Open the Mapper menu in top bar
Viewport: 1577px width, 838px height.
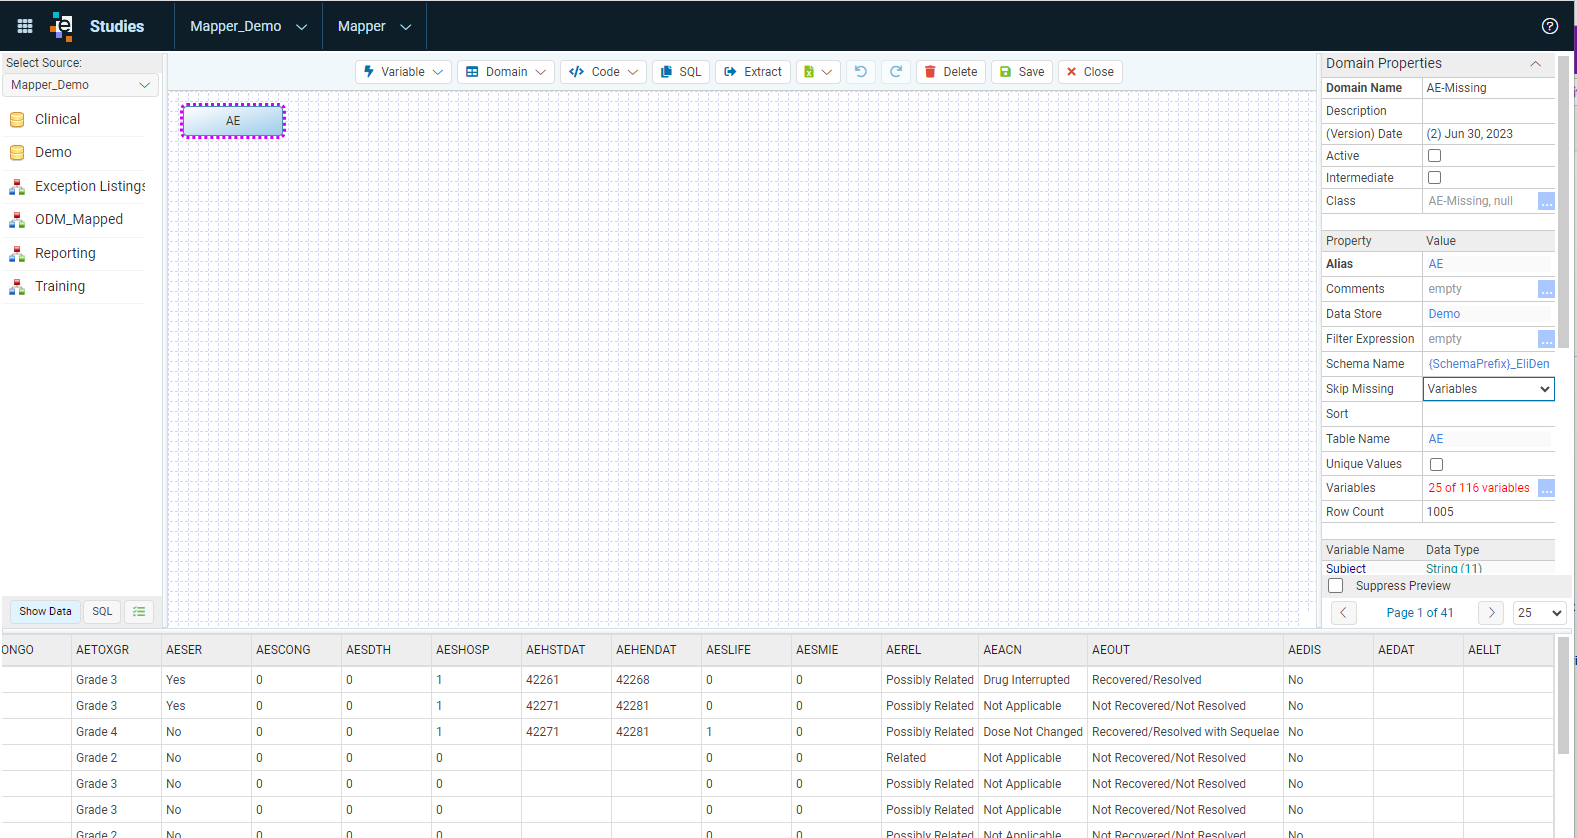pyautogui.click(x=374, y=26)
